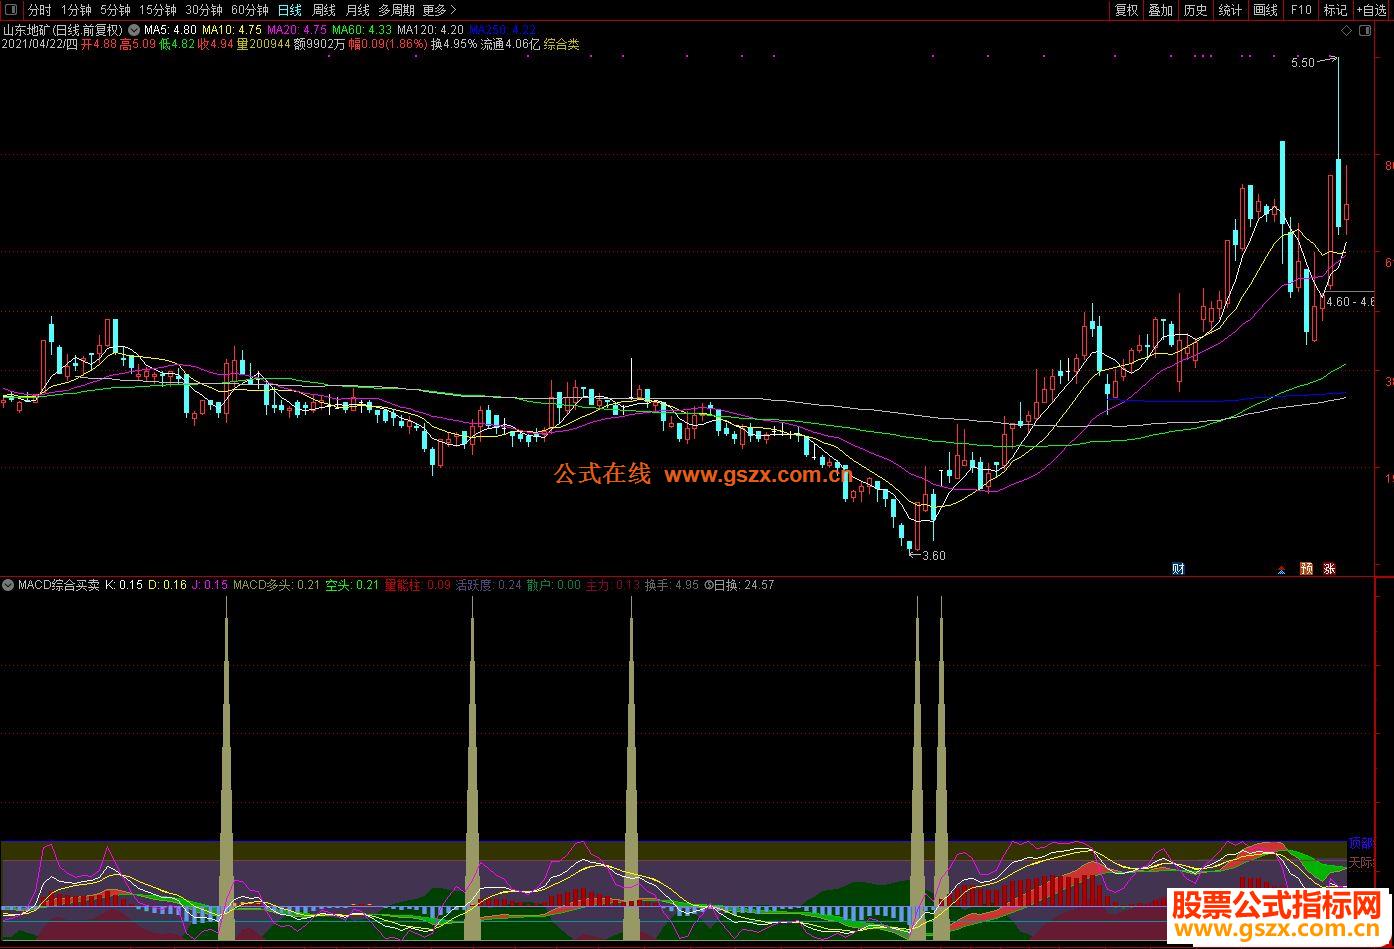This screenshot has width=1394, height=949.
Task: Click the MA60: 4.33 label
Action: tap(362, 30)
